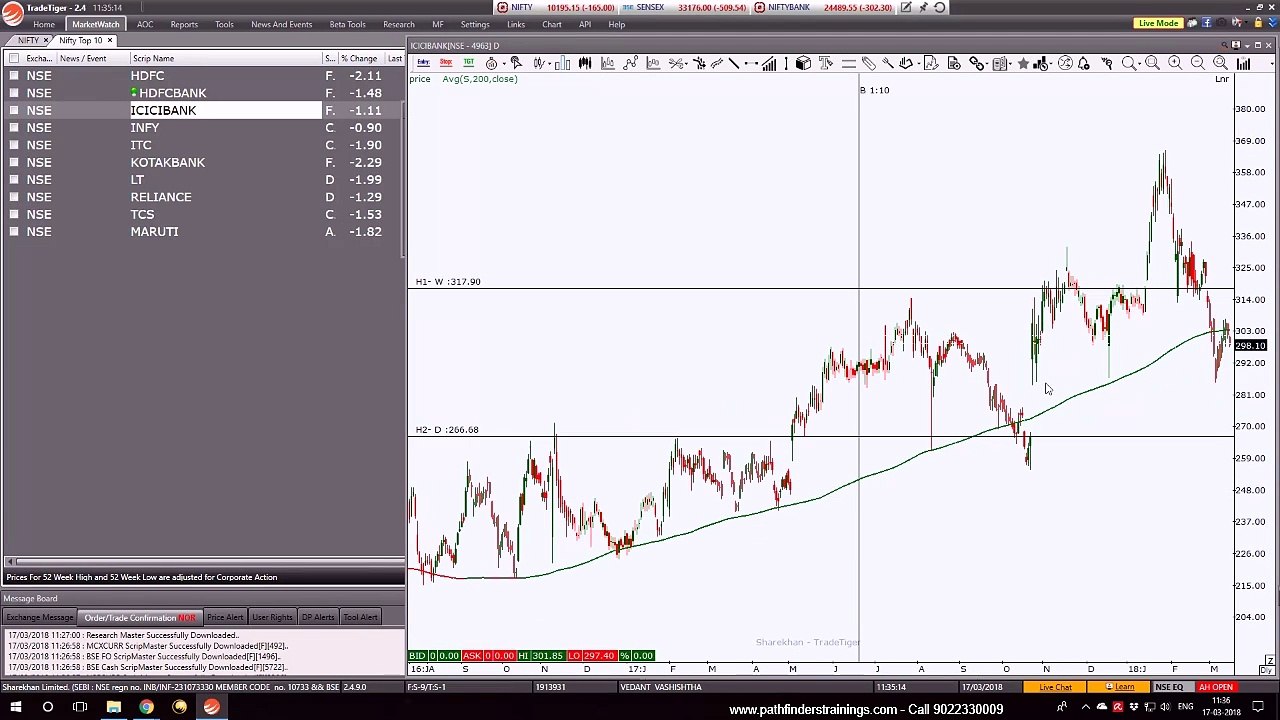Viewport: 1280px width, 720px height.
Task: Open the Reports menu
Action: (x=184, y=24)
